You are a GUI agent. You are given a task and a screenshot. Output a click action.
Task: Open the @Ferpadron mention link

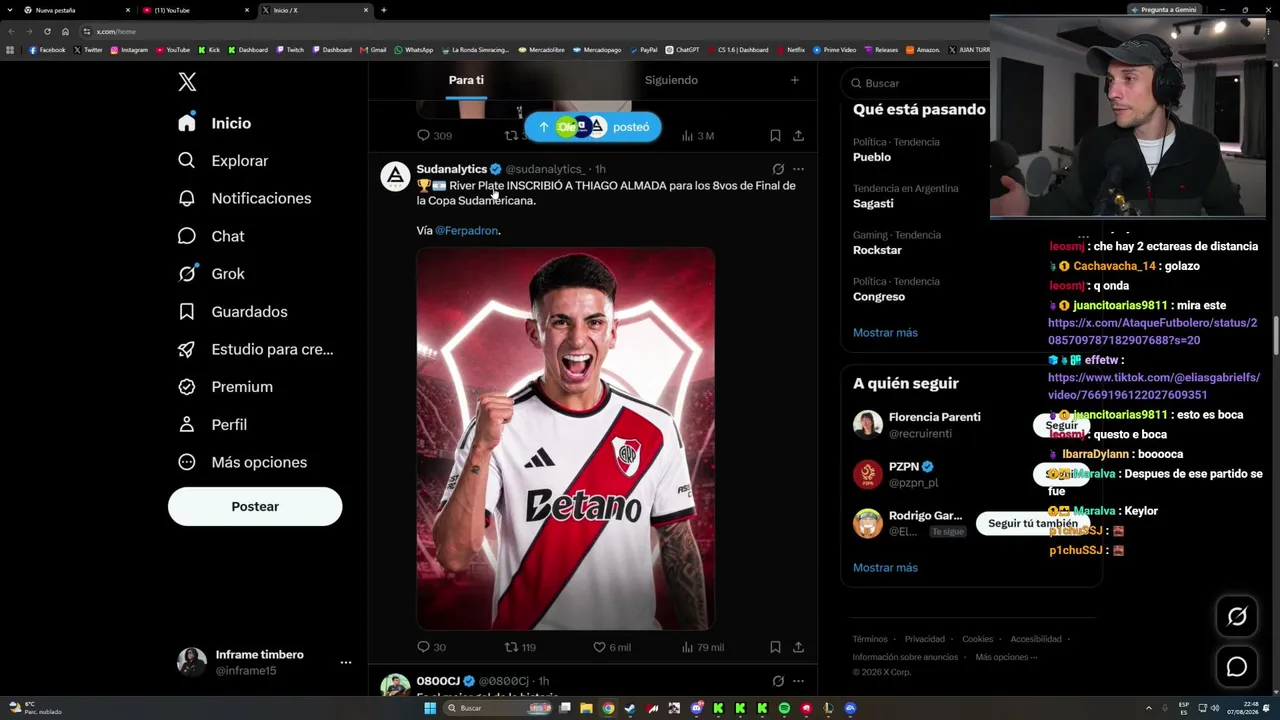coord(466,231)
